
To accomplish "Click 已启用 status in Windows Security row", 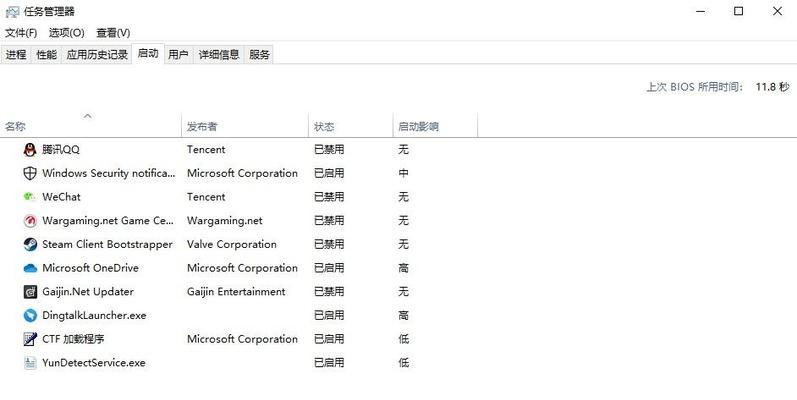I will click(329, 173).
